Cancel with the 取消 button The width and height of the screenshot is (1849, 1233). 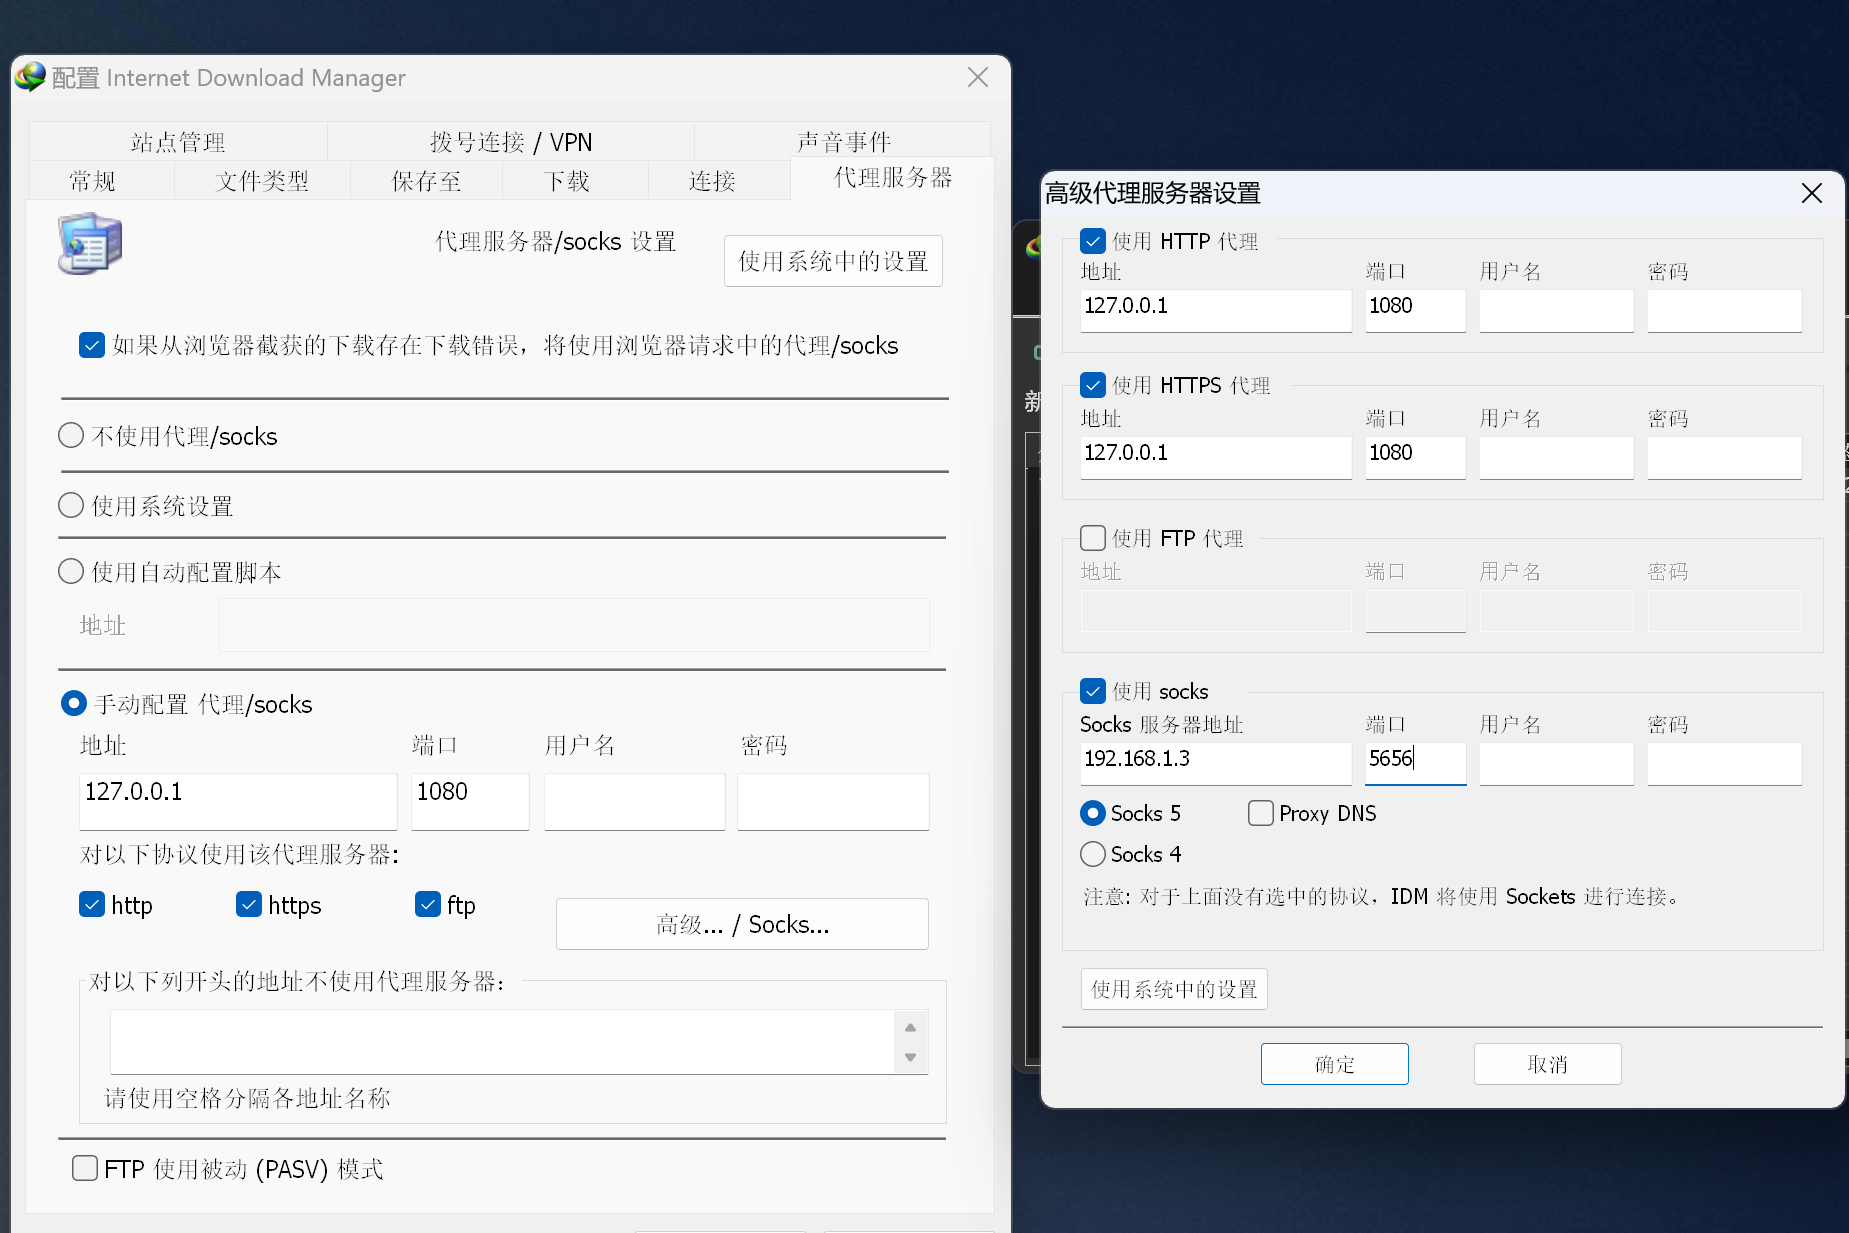1547,1064
